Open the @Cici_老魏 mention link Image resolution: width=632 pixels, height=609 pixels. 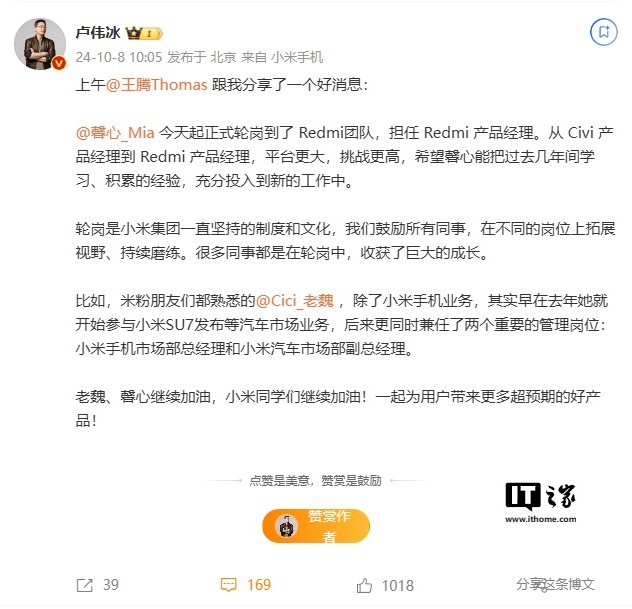tap(295, 301)
